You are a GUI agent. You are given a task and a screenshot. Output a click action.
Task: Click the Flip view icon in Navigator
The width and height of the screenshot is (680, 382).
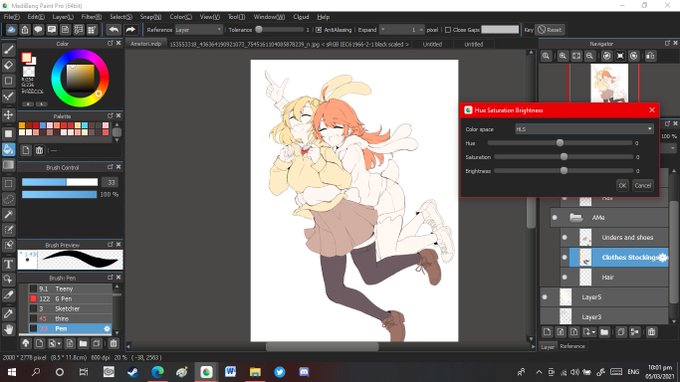pos(650,56)
